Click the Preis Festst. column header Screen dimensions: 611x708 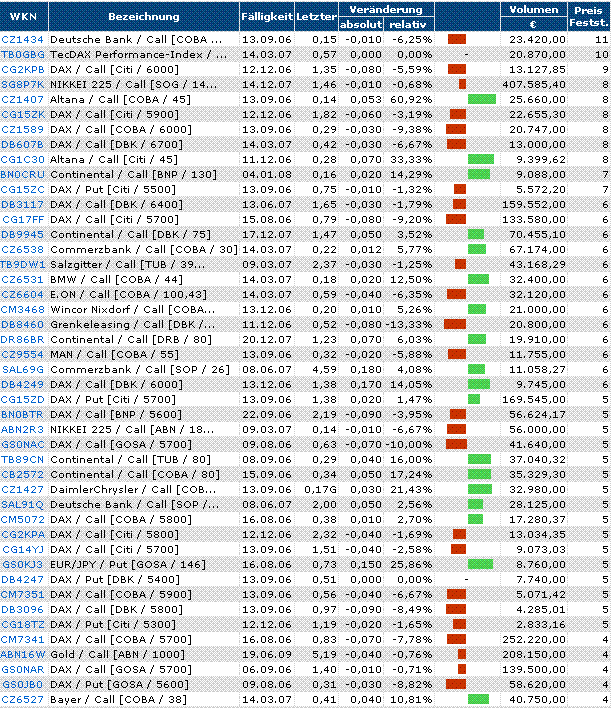click(x=589, y=17)
